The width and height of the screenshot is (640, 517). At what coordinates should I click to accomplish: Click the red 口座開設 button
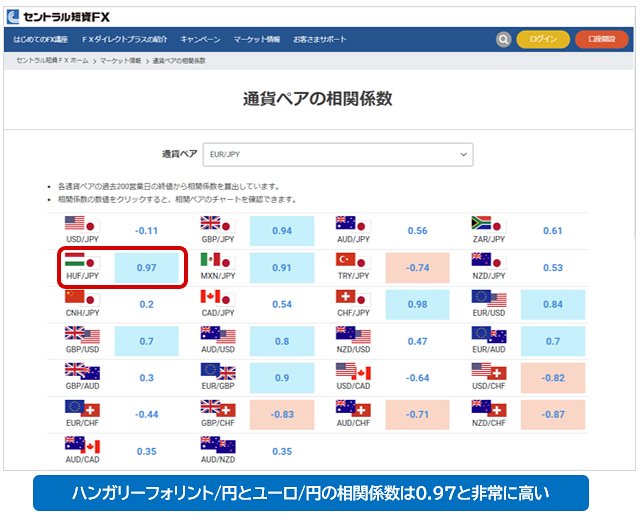tap(601, 39)
